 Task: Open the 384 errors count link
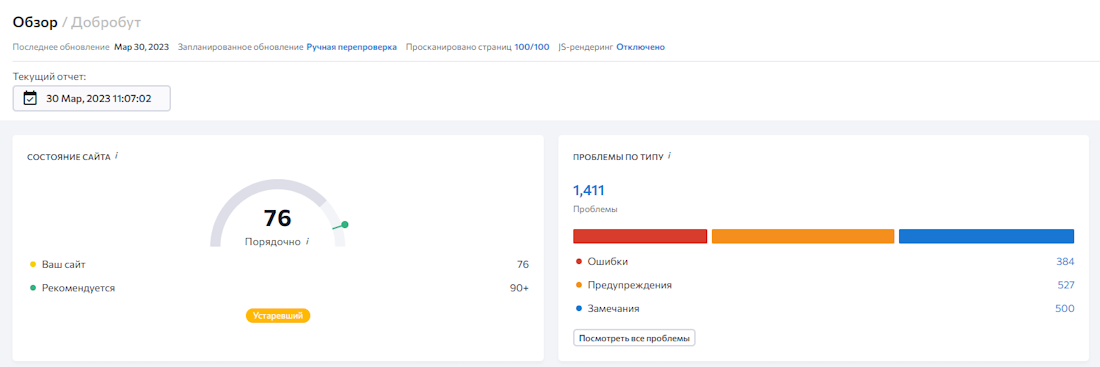click(1065, 262)
